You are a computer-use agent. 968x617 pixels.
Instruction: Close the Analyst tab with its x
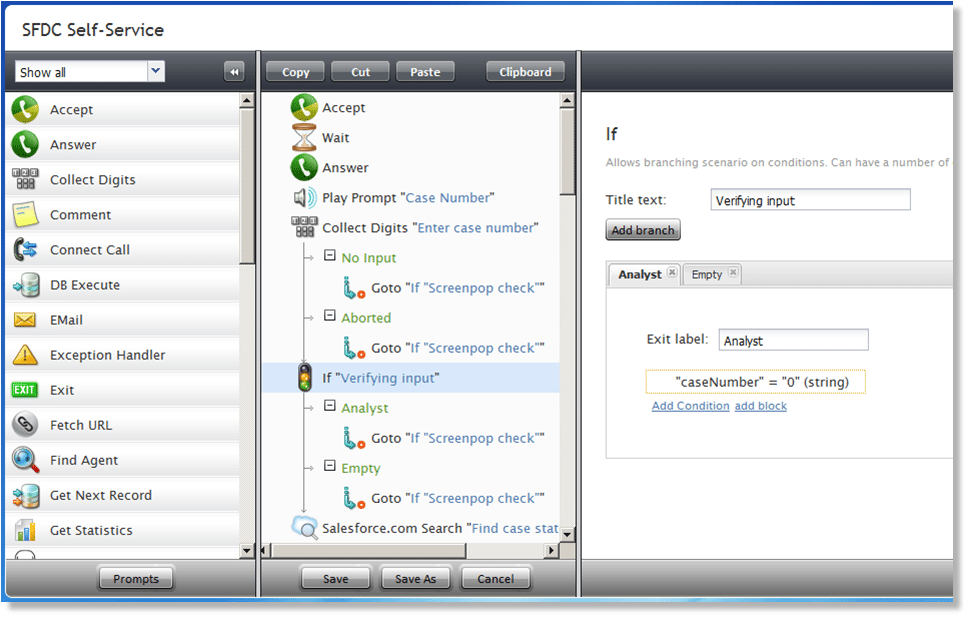point(672,272)
